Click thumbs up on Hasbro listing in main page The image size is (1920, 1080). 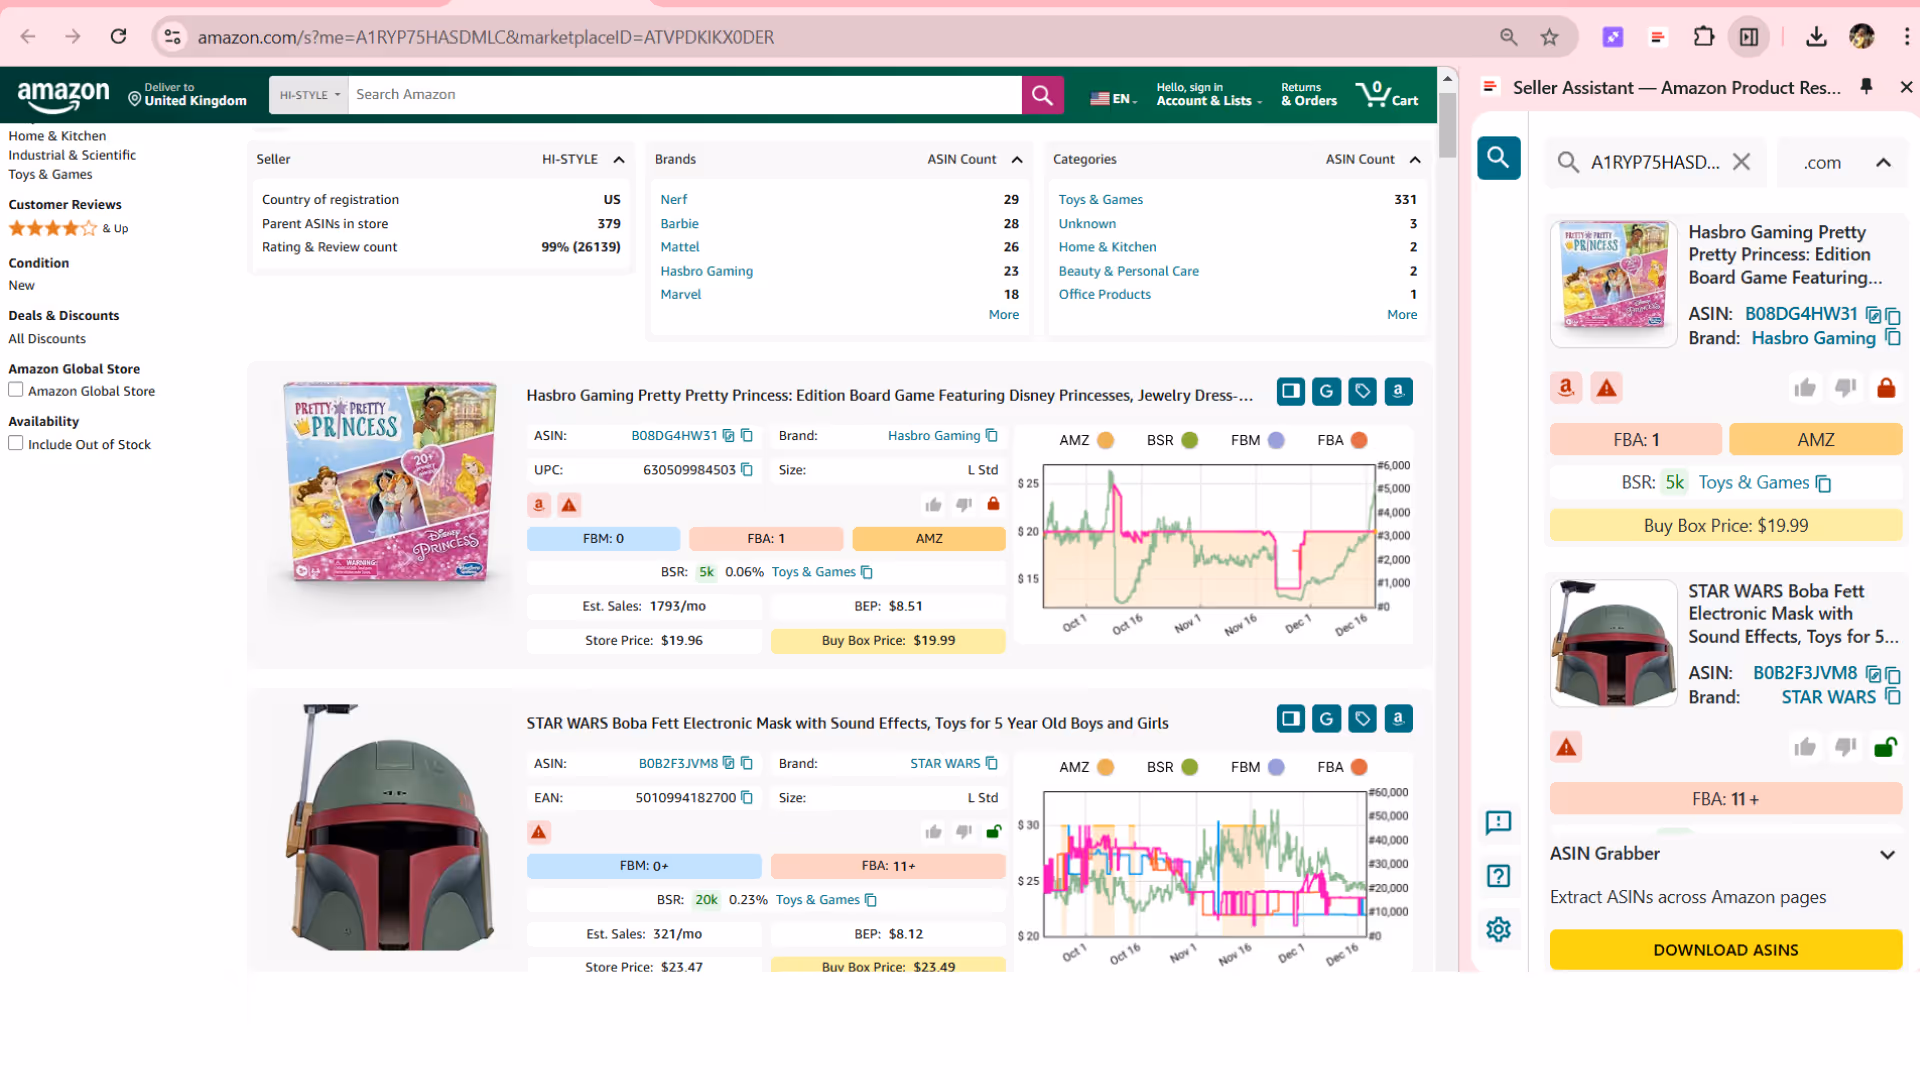[x=933, y=505]
